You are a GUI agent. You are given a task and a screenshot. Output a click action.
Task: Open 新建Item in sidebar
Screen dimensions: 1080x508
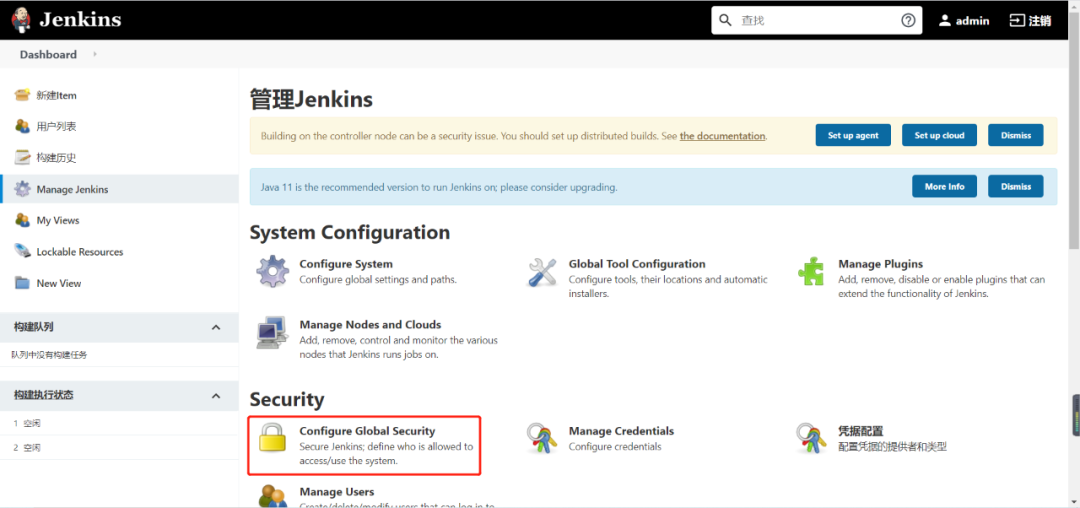click(56, 95)
